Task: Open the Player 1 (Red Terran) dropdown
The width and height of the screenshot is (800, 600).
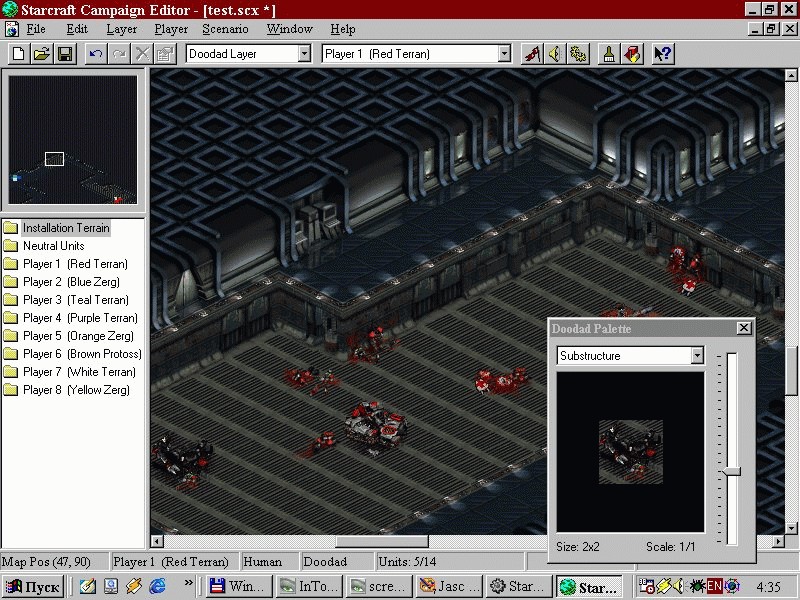Action: [504, 54]
